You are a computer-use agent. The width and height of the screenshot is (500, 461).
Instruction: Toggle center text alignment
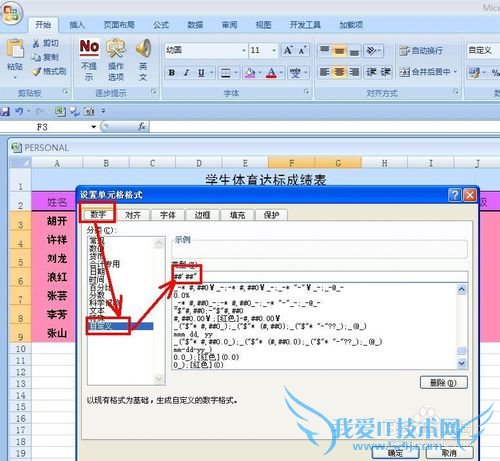pyautogui.click(x=339, y=72)
